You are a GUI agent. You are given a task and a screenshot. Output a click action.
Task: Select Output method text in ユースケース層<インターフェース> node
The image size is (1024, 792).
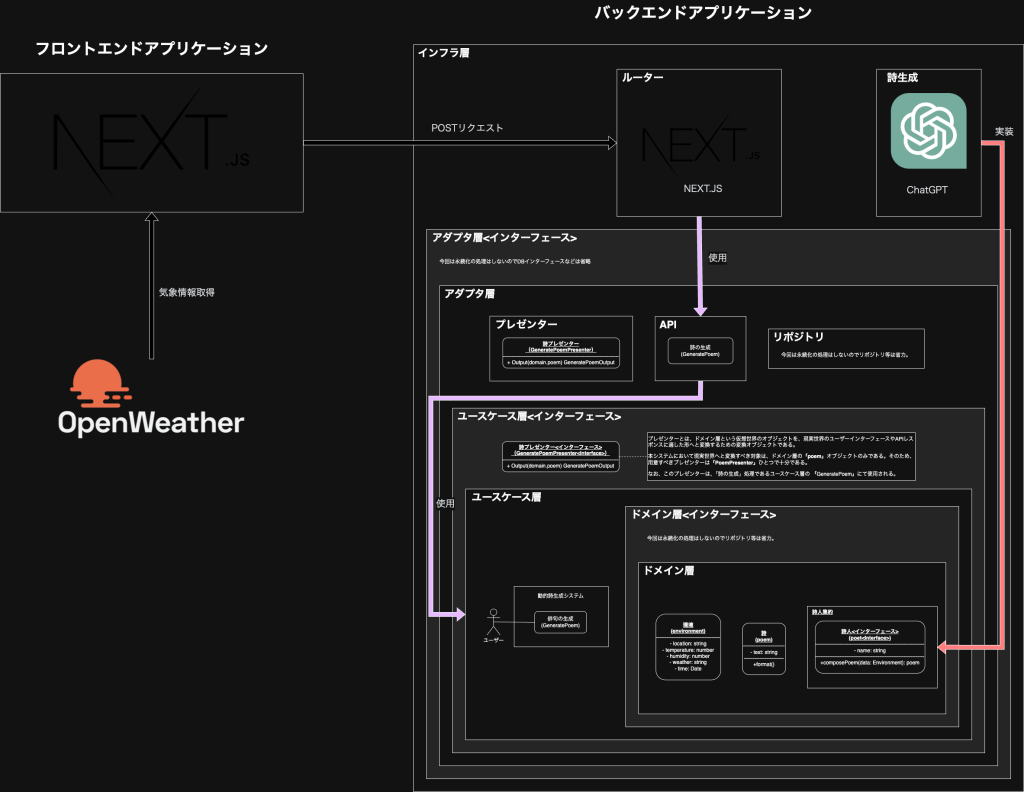[560, 466]
